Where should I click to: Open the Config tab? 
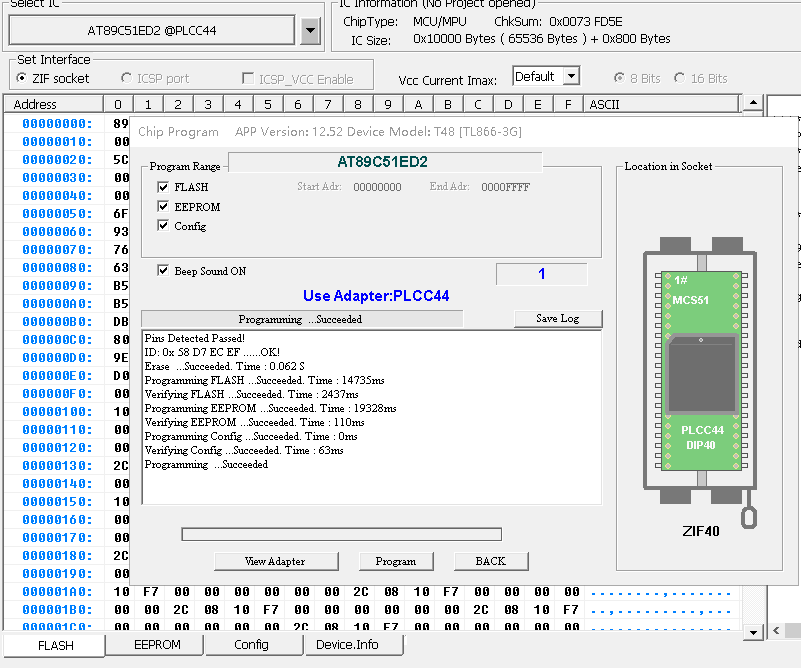click(x=251, y=645)
